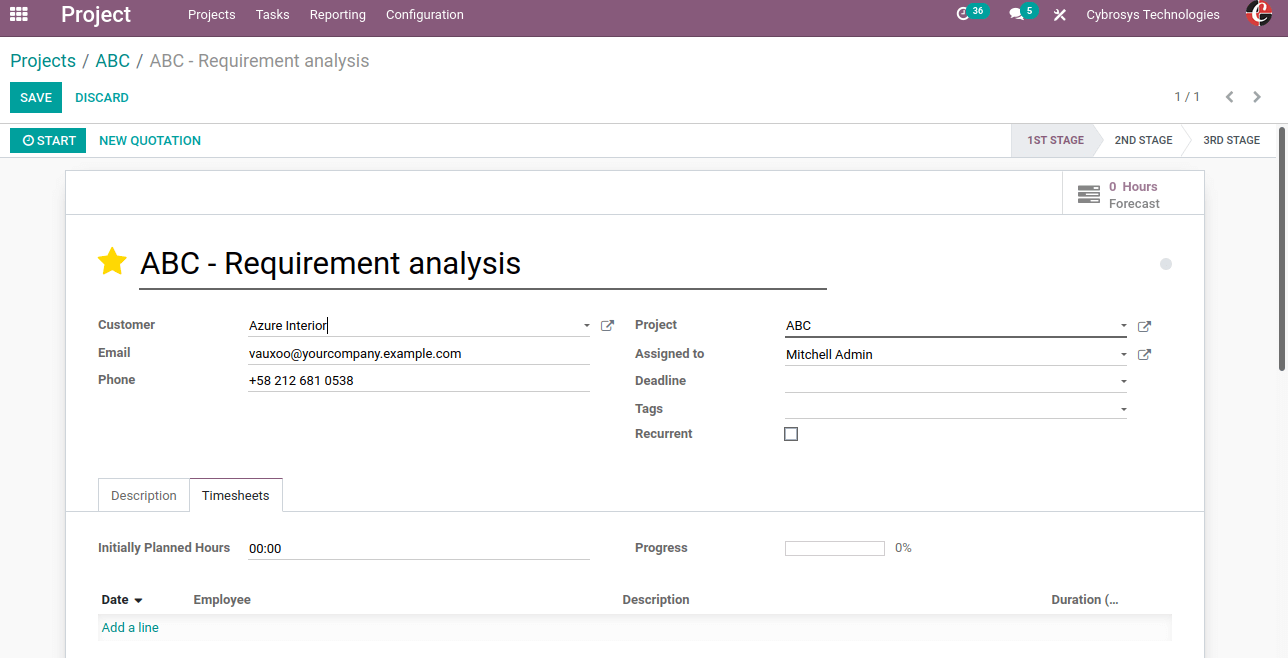Viewport: 1288px width, 658px height.
Task: Expand the Tags dropdown arrow
Action: [1123, 410]
